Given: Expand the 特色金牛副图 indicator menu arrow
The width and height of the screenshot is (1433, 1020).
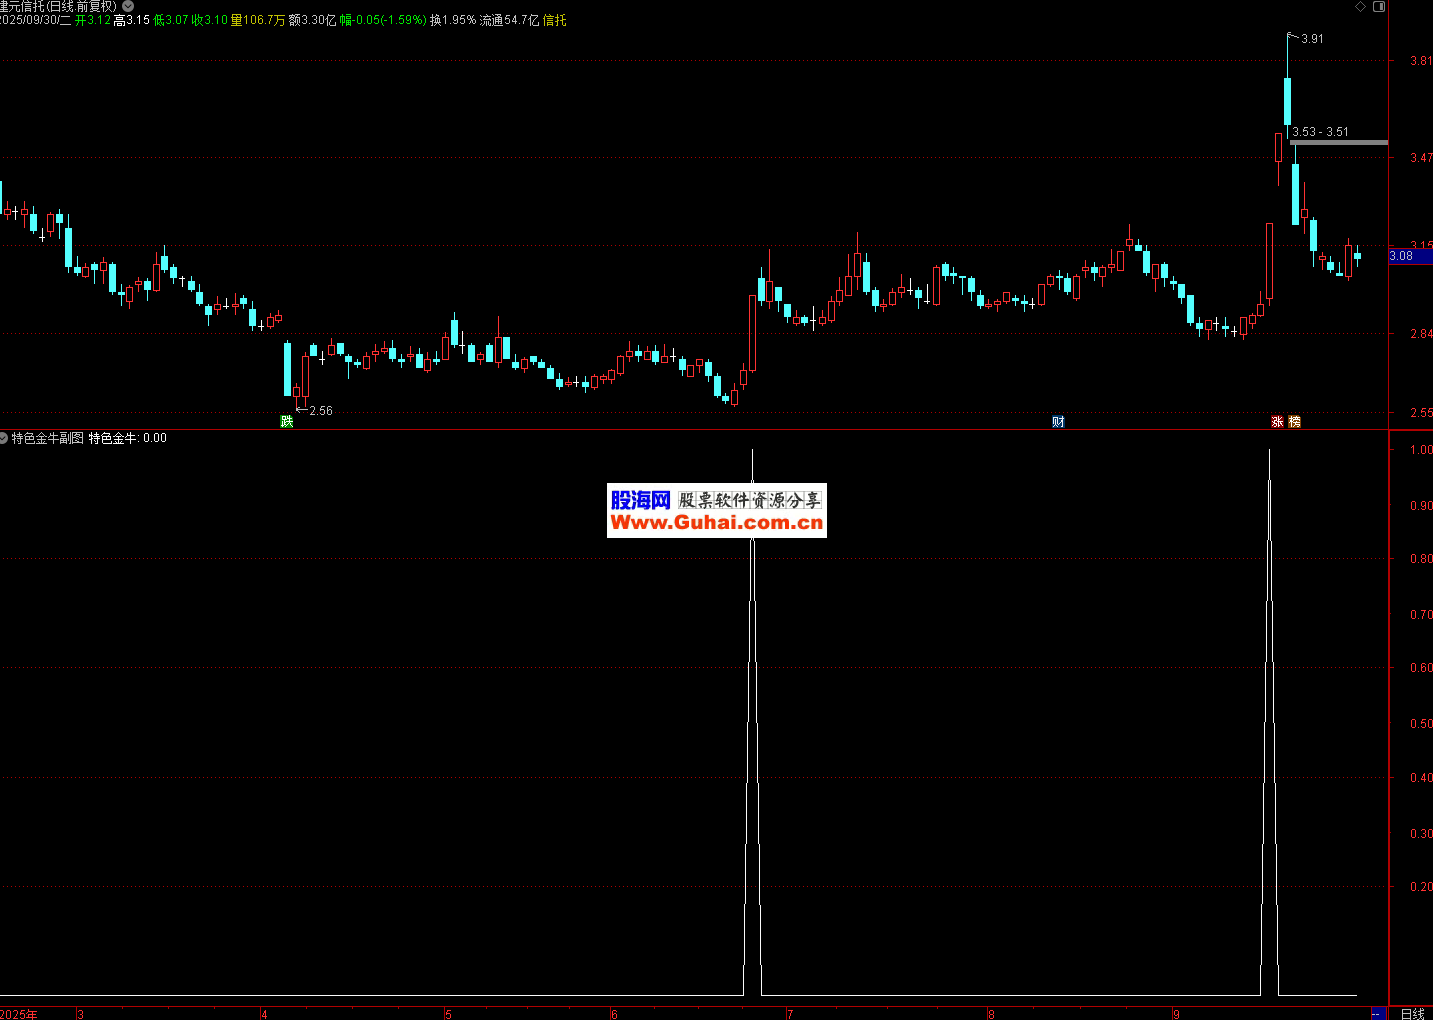Looking at the screenshot, I should click(x=4, y=438).
